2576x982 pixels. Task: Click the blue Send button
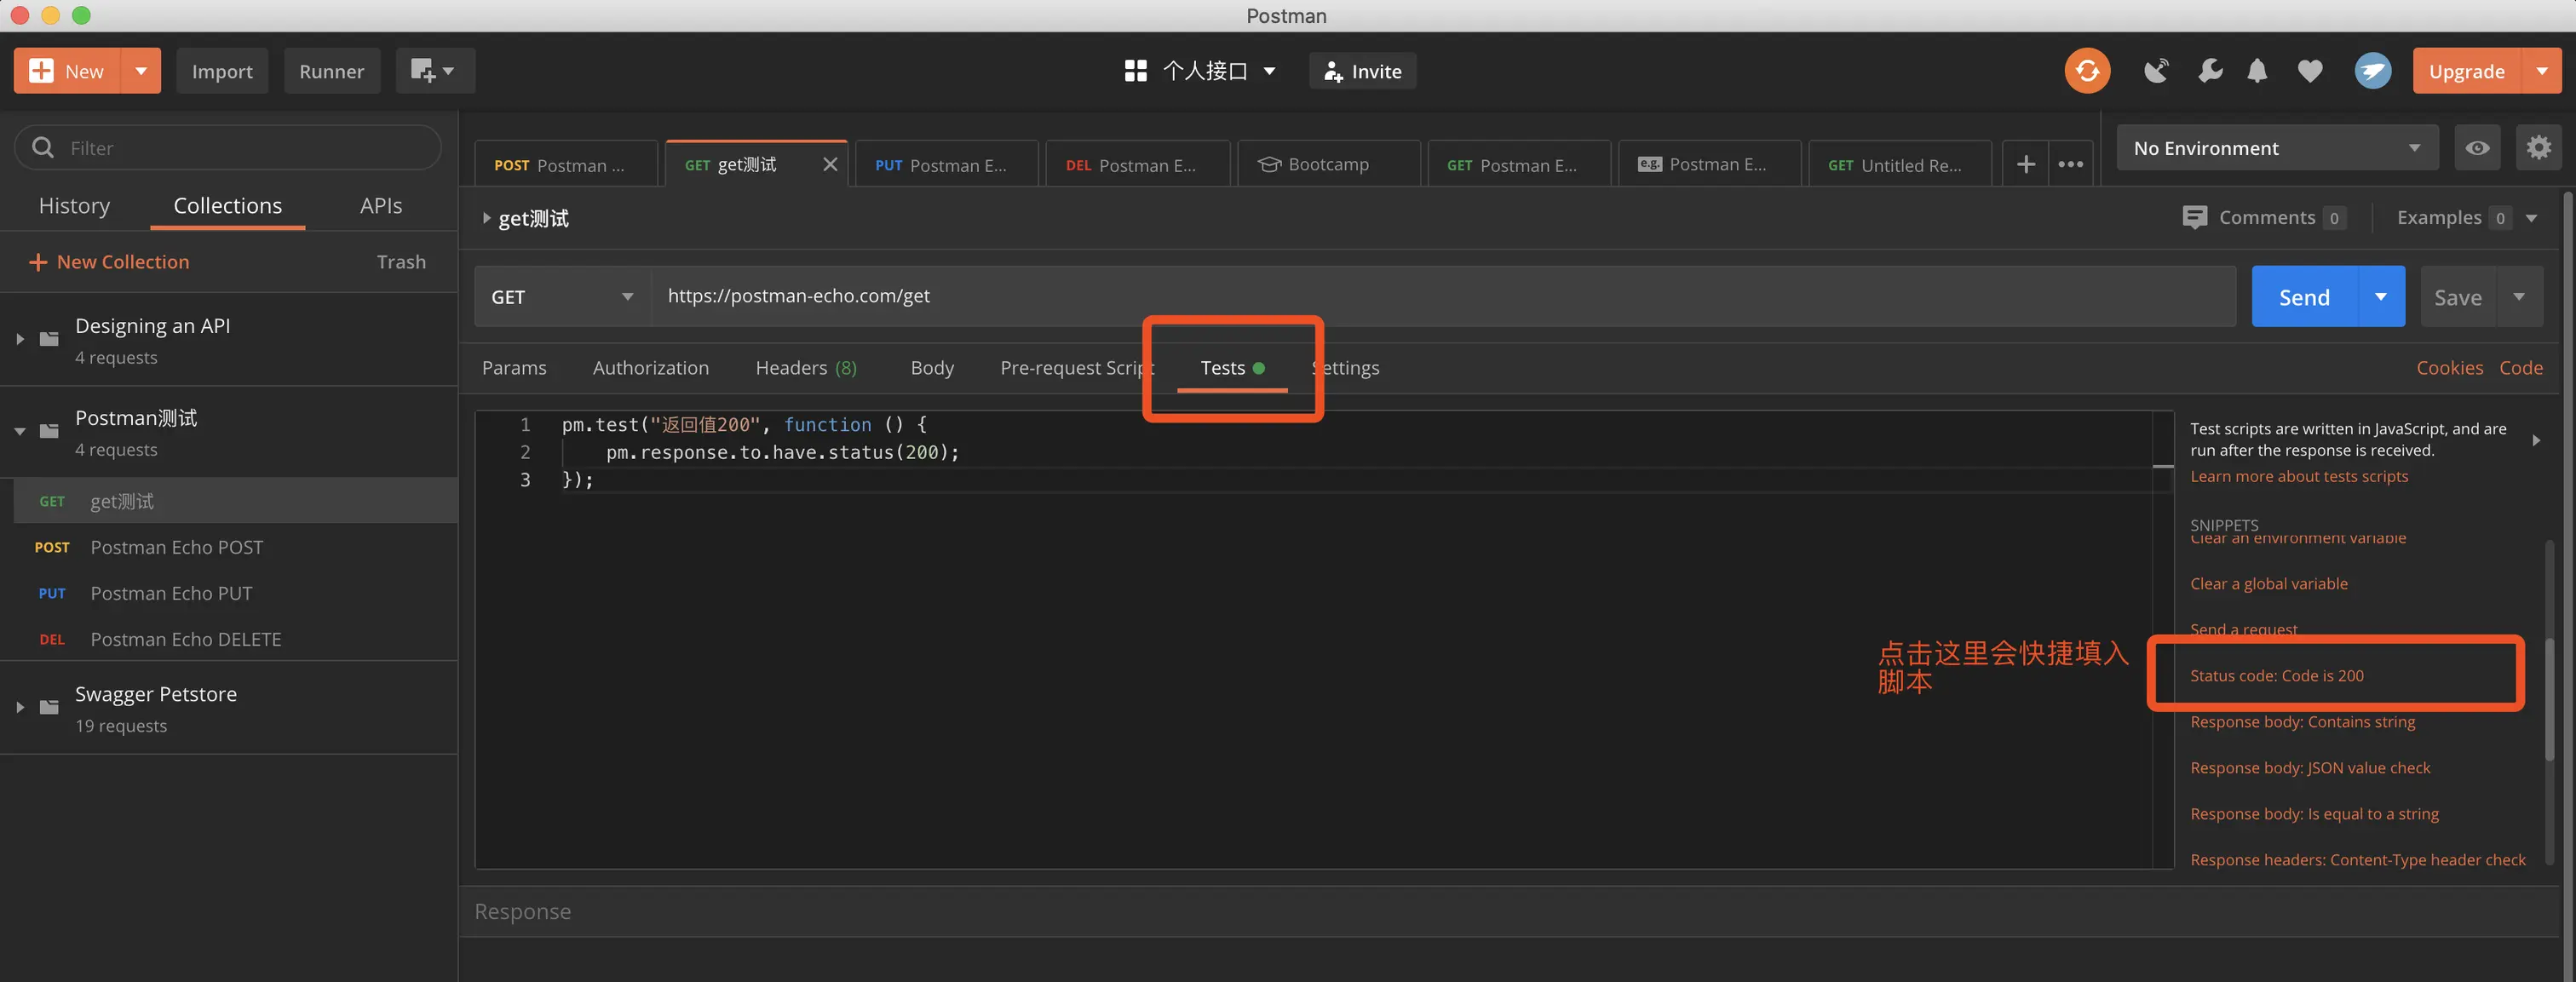[x=2304, y=297]
